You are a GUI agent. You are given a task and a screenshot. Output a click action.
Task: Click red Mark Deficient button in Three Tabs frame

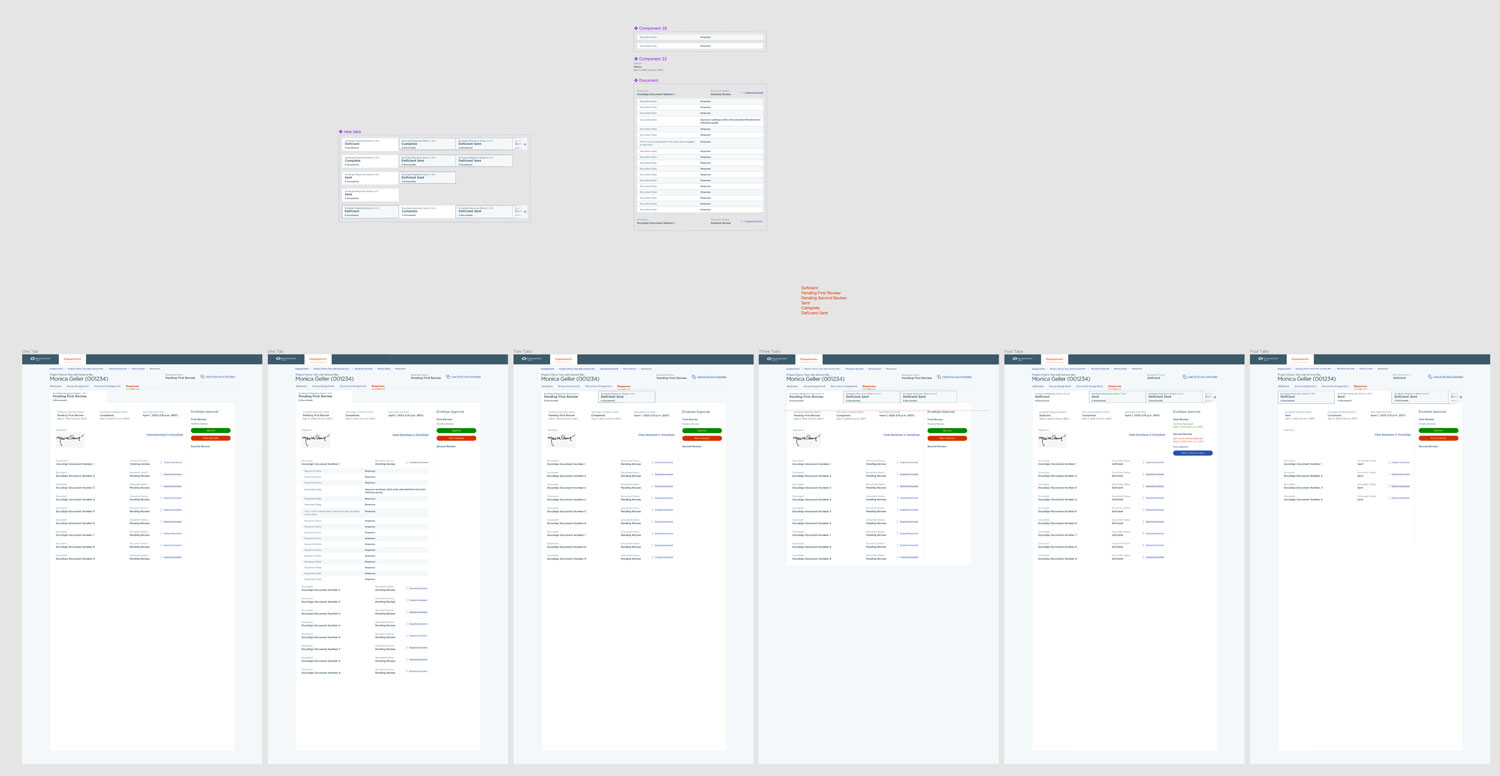[947, 438]
